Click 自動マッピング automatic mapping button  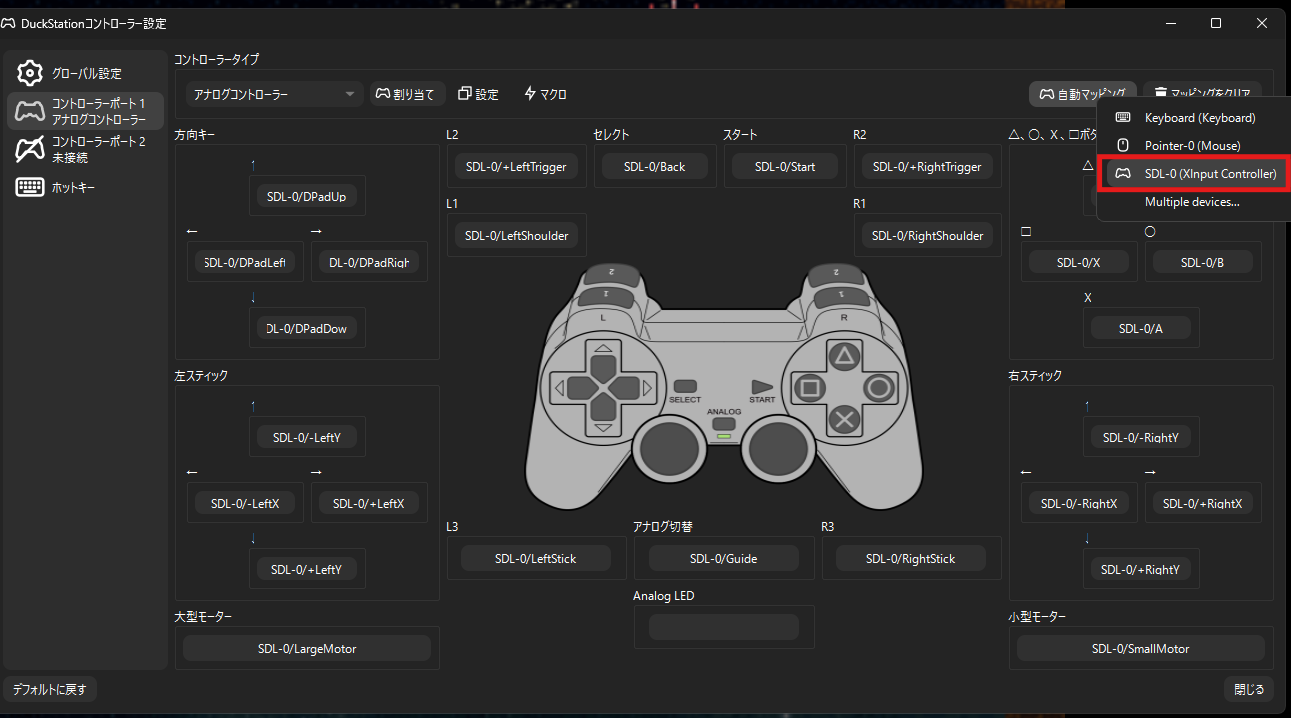coord(1083,94)
